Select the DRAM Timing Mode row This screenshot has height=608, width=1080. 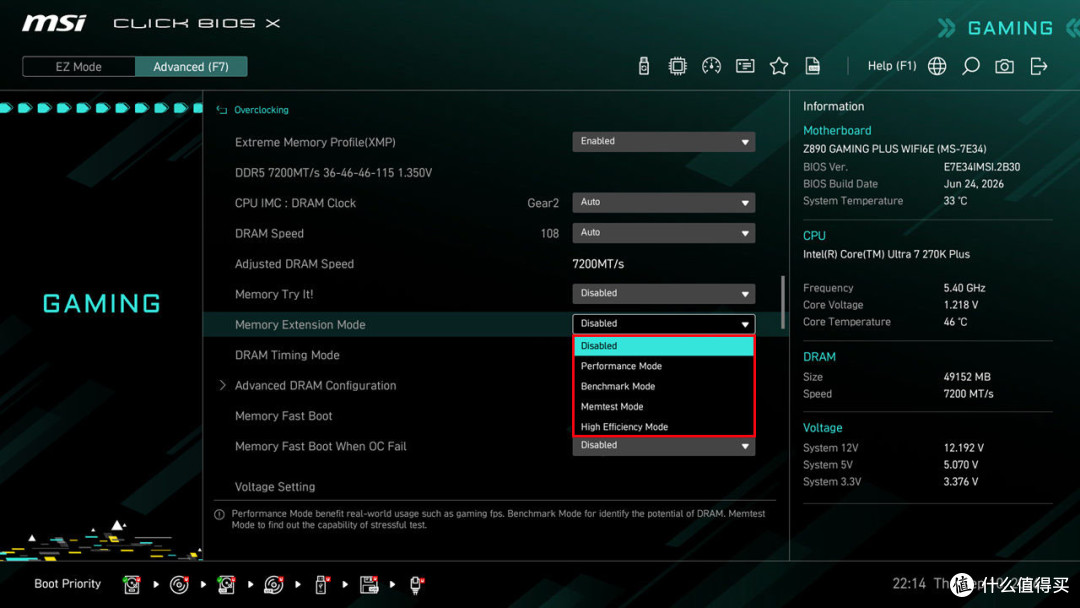coord(287,355)
